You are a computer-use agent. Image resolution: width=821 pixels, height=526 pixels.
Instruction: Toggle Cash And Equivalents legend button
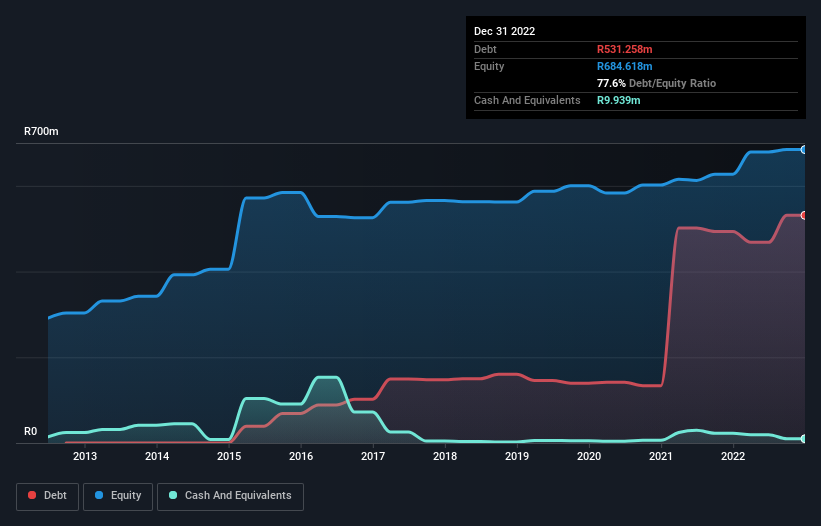pyautogui.click(x=230, y=496)
